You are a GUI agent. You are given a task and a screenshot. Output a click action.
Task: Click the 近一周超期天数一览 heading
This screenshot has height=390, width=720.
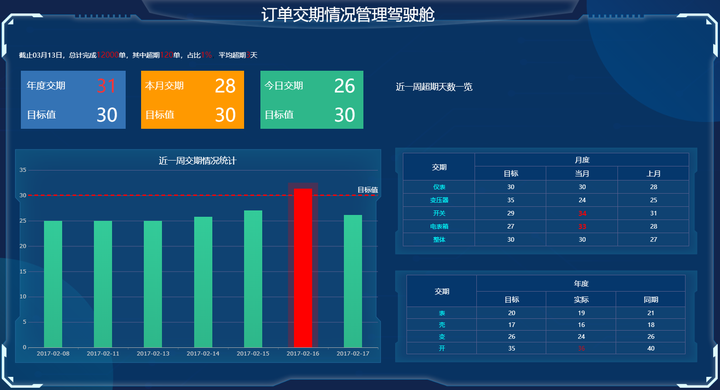[434, 87]
